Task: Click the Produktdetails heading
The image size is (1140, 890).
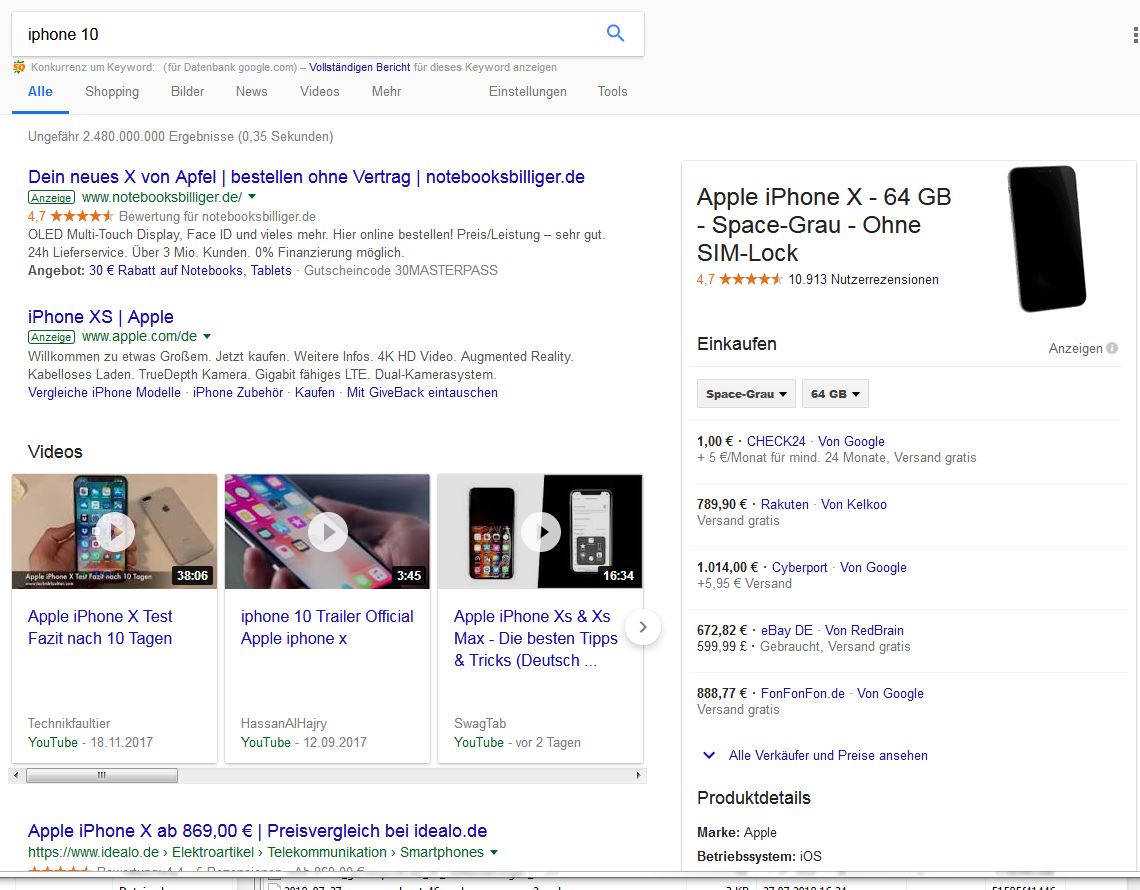Action: click(754, 798)
